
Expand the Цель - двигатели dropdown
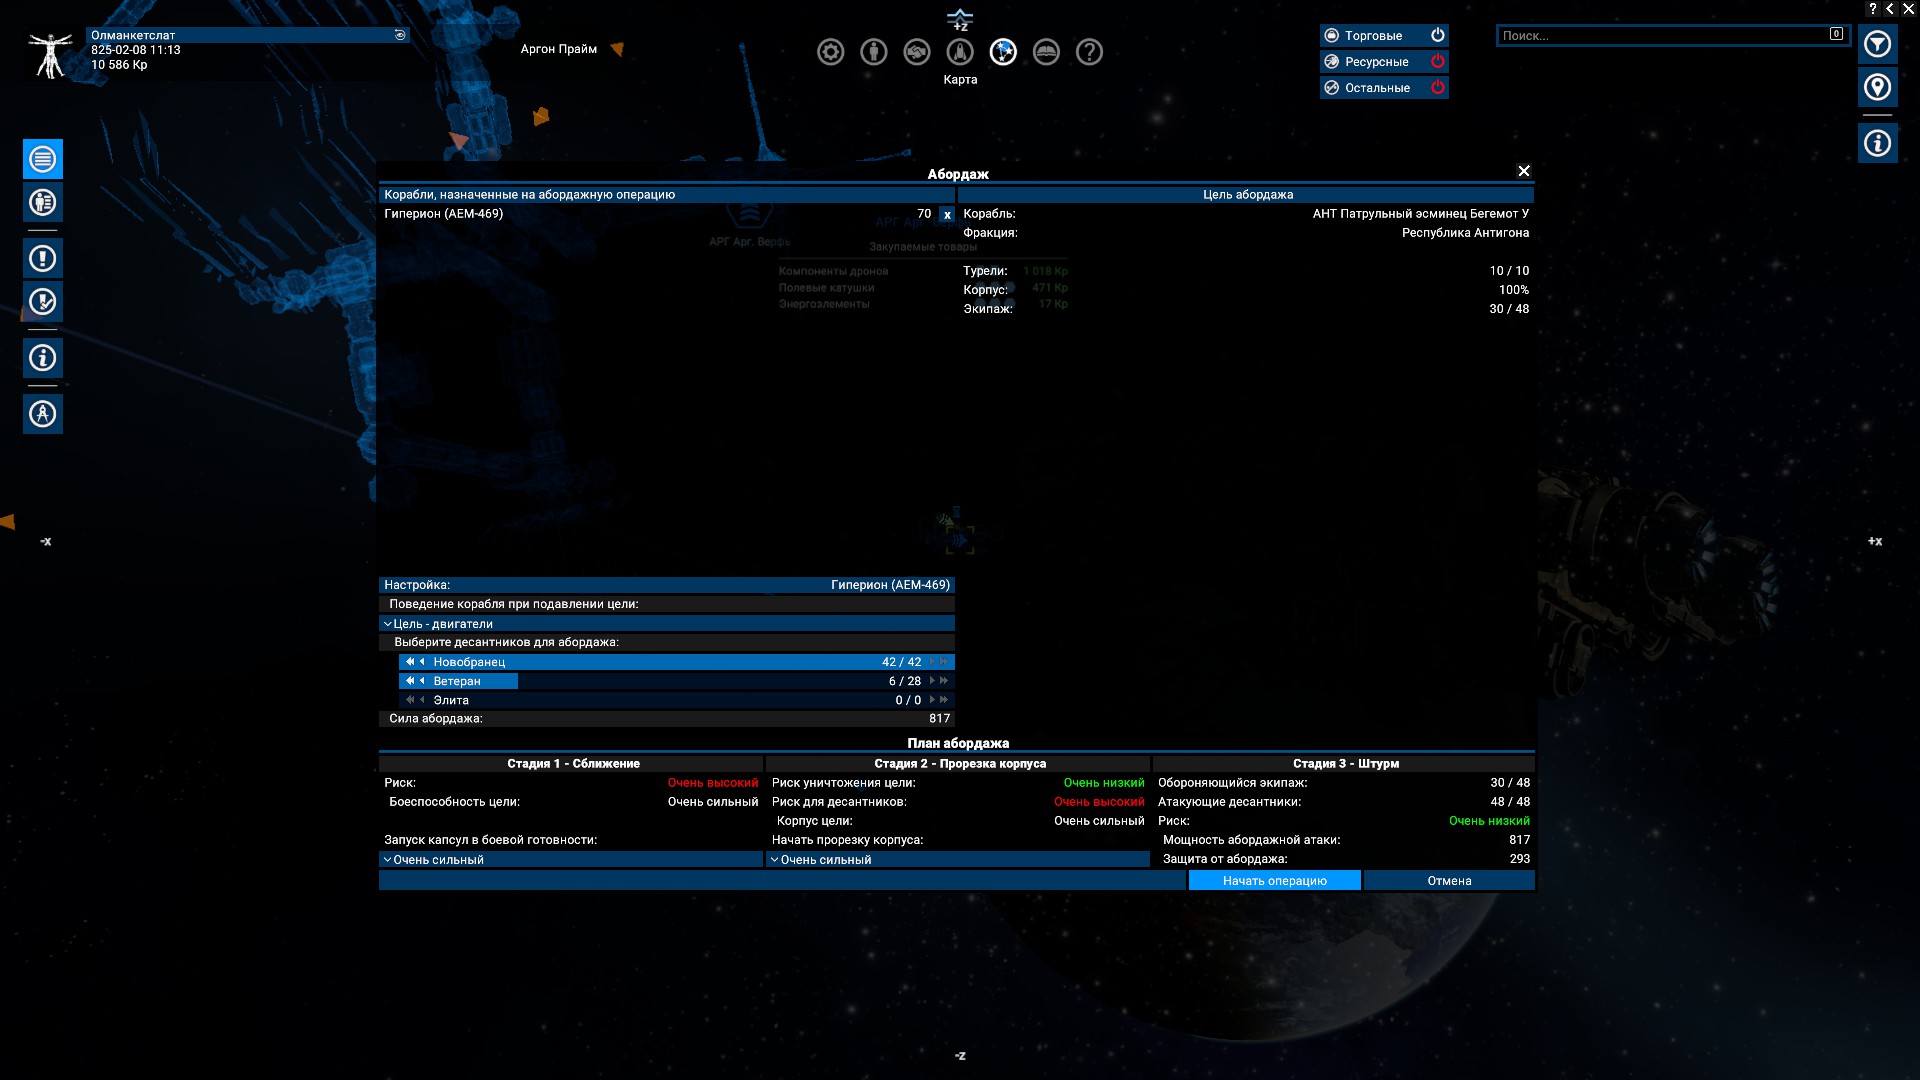coord(667,623)
